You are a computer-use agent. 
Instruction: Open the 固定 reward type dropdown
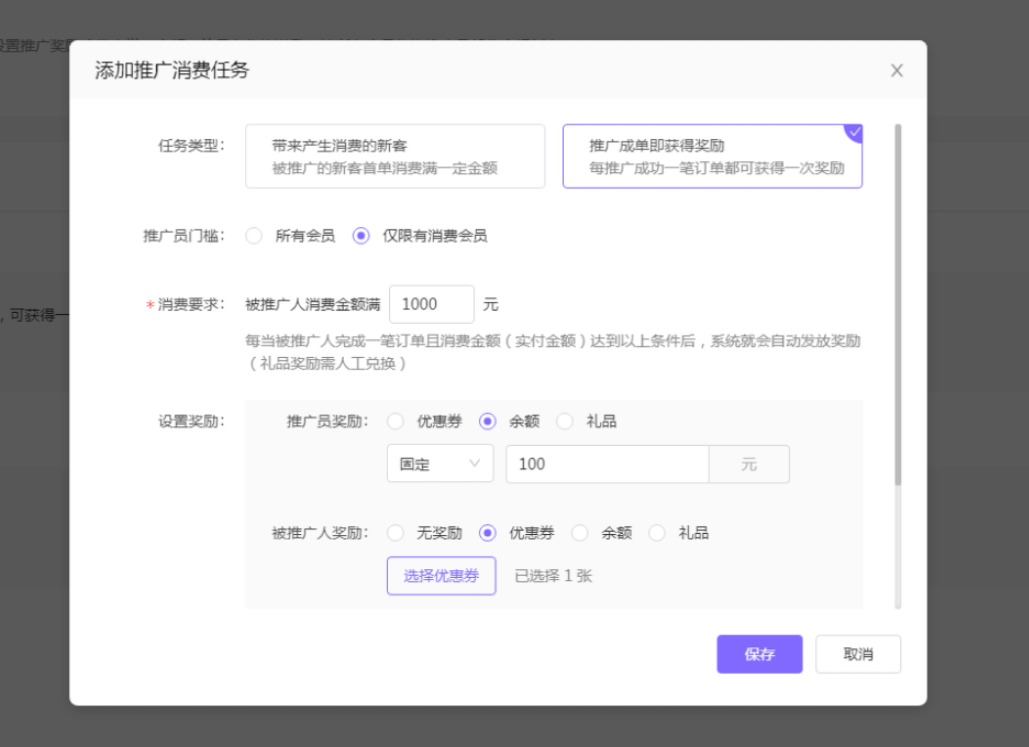point(440,463)
